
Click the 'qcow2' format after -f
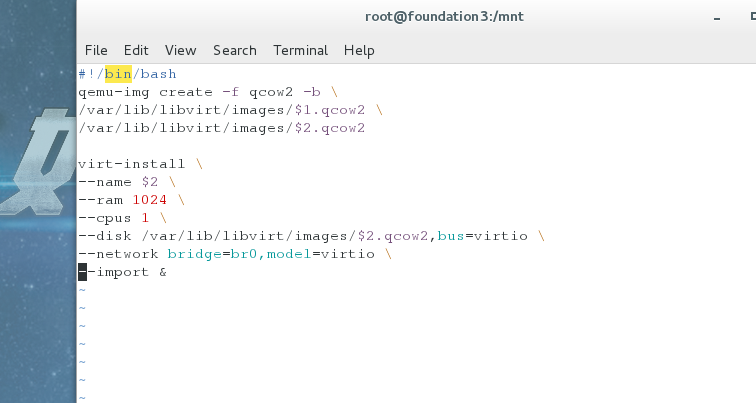(271, 92)
